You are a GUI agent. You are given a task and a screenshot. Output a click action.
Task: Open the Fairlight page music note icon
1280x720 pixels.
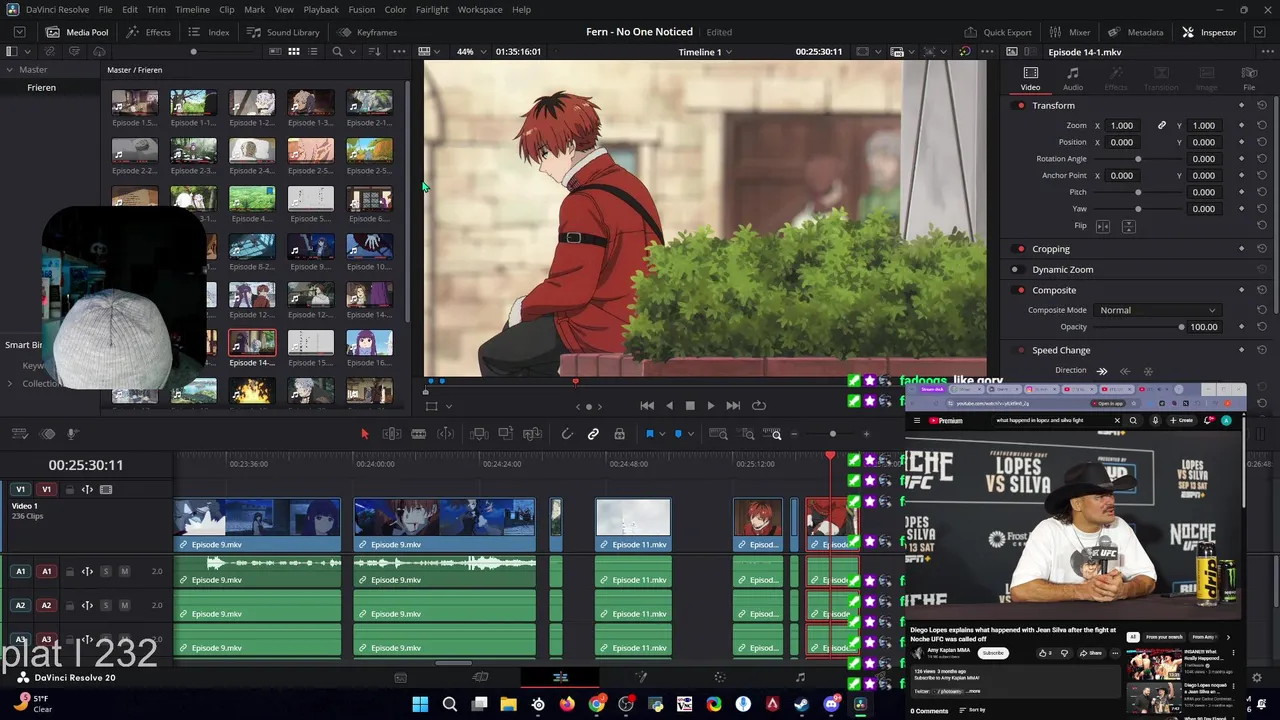800,677
